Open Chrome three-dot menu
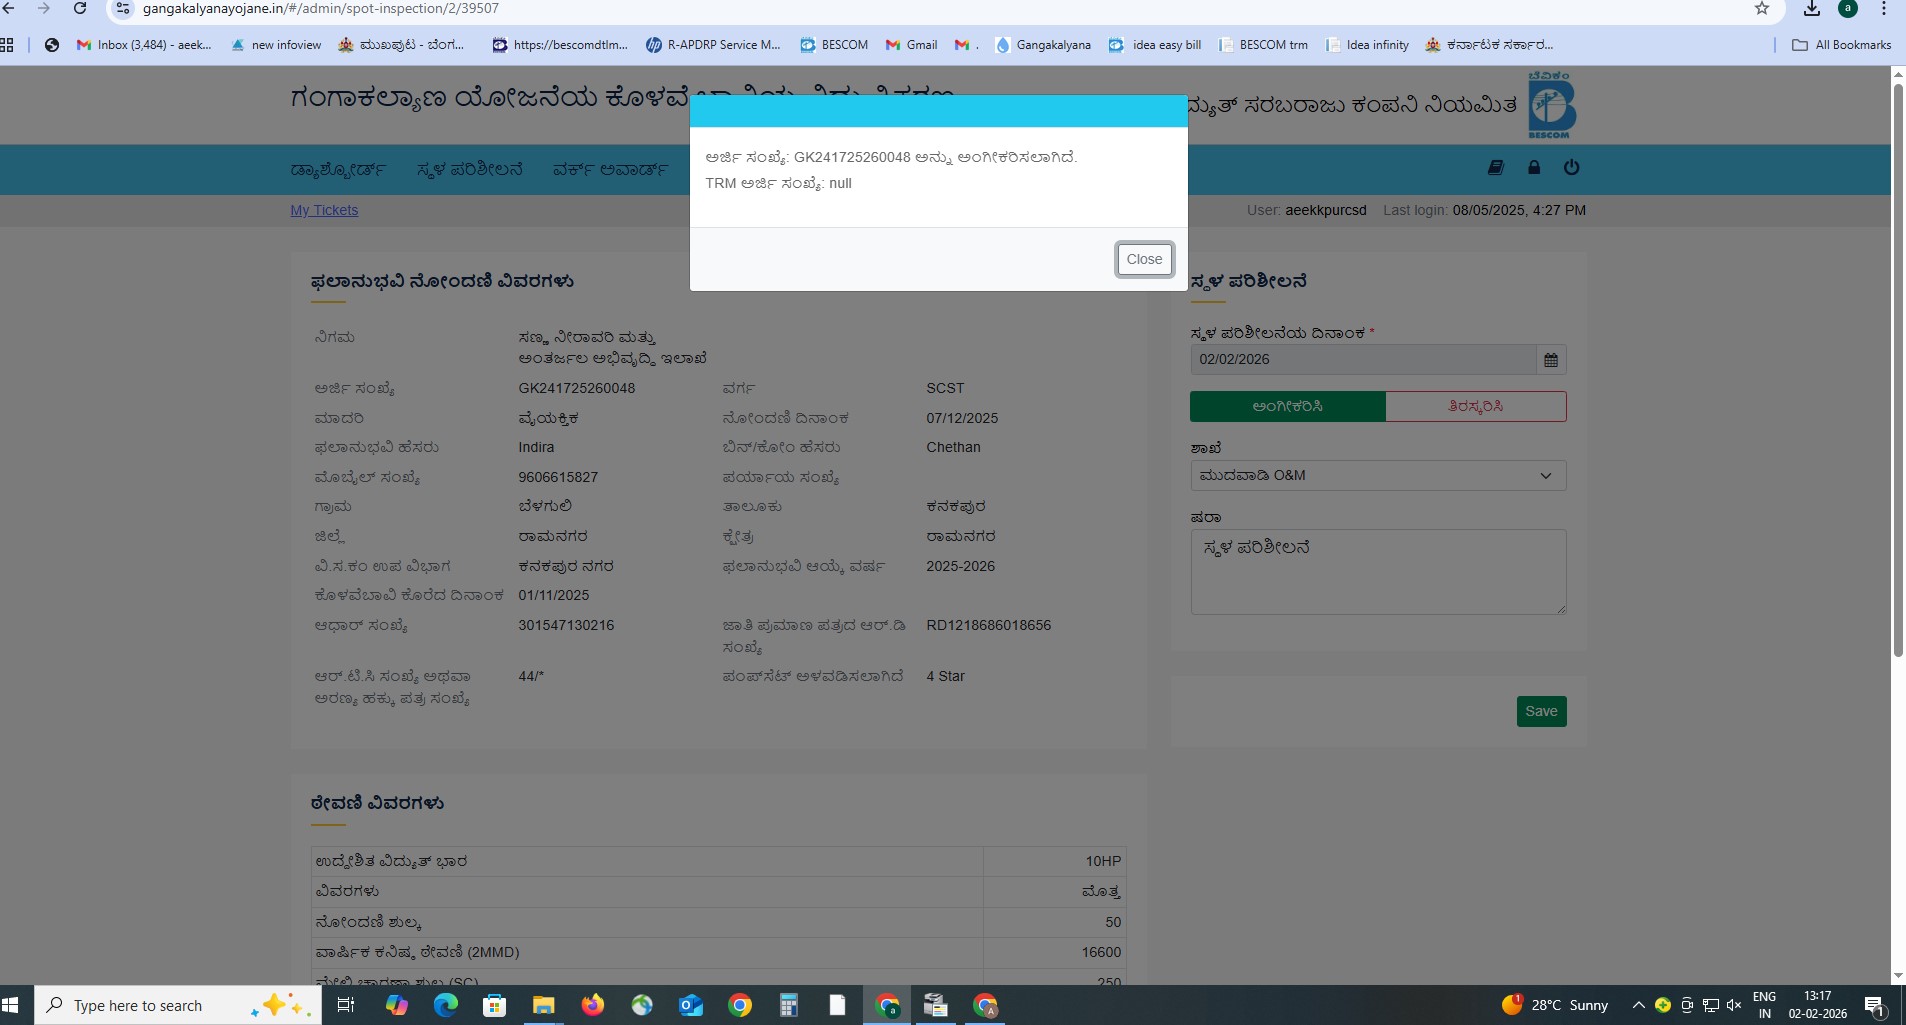Image resolution: width=1906 pixels, height=1025 pixels. 1884,9
